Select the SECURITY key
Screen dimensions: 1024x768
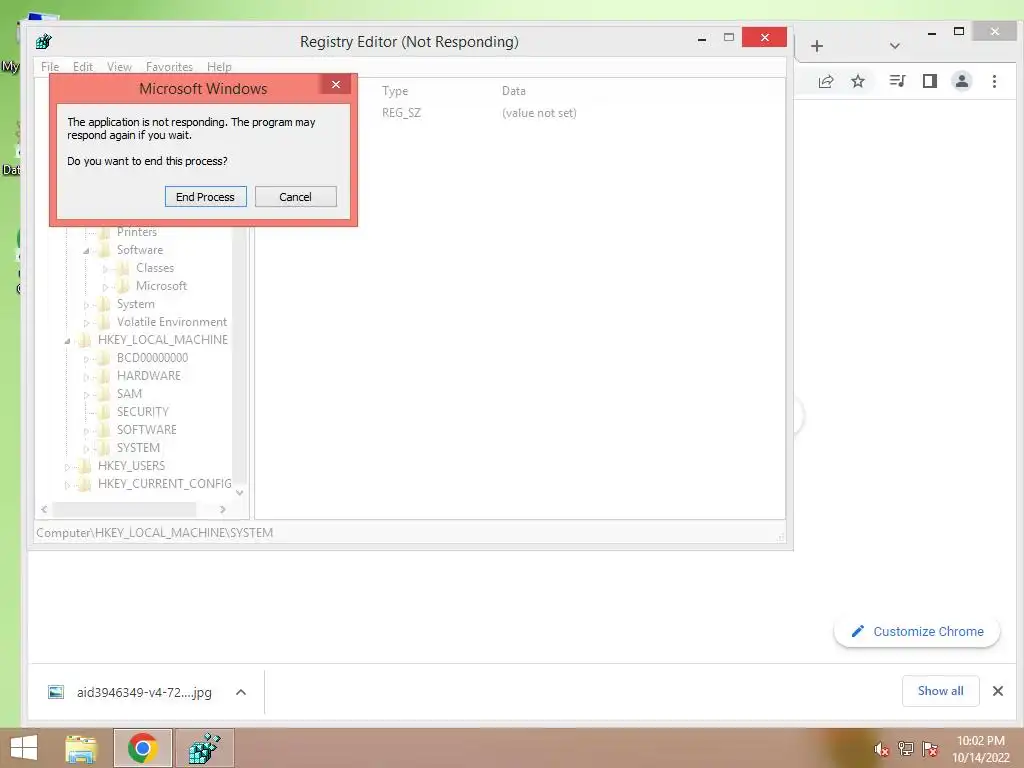(142, 412)
